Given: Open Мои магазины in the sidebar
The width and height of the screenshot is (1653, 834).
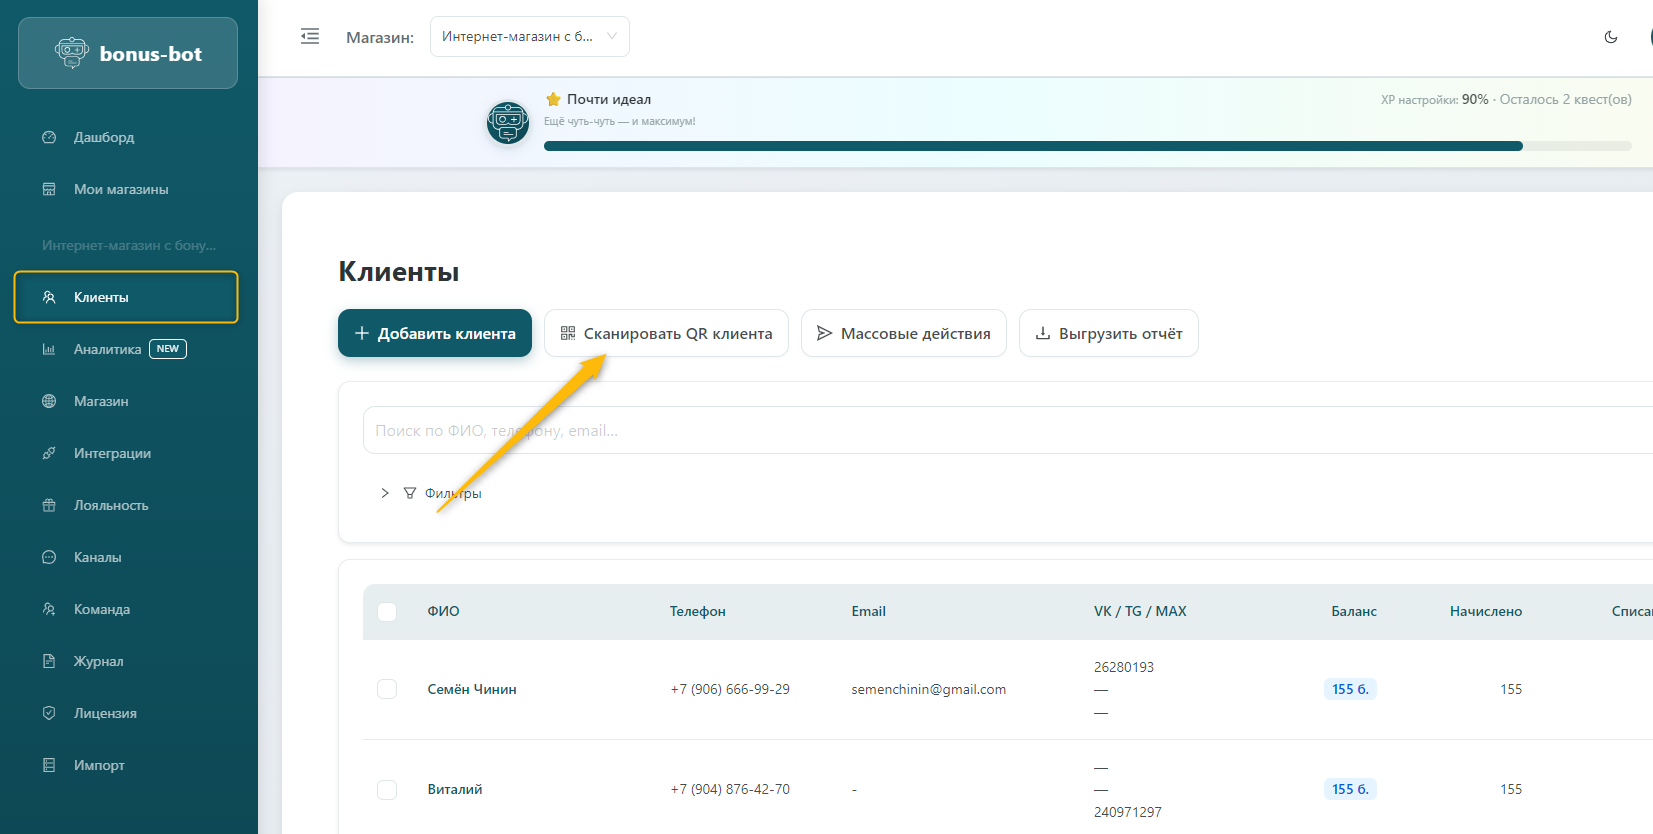Looking at the screenshot, I should pyautogui.click(x=120, y=189).
